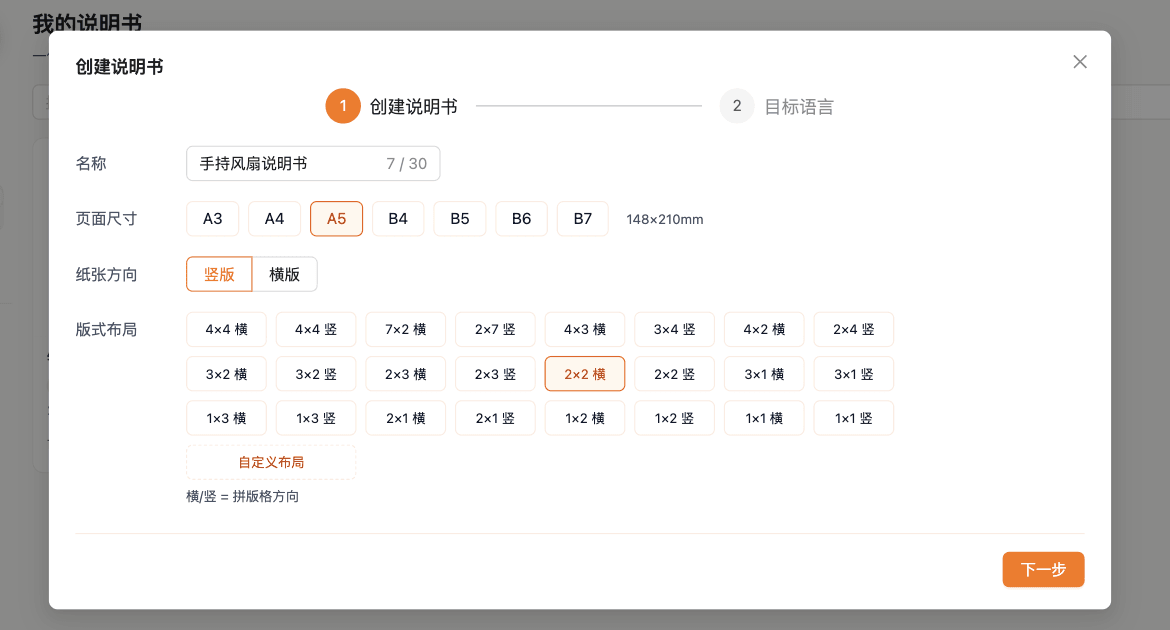
Task: Select the 4×4 竖 layout
Action: pyautogui.click(x=316, y=329)
